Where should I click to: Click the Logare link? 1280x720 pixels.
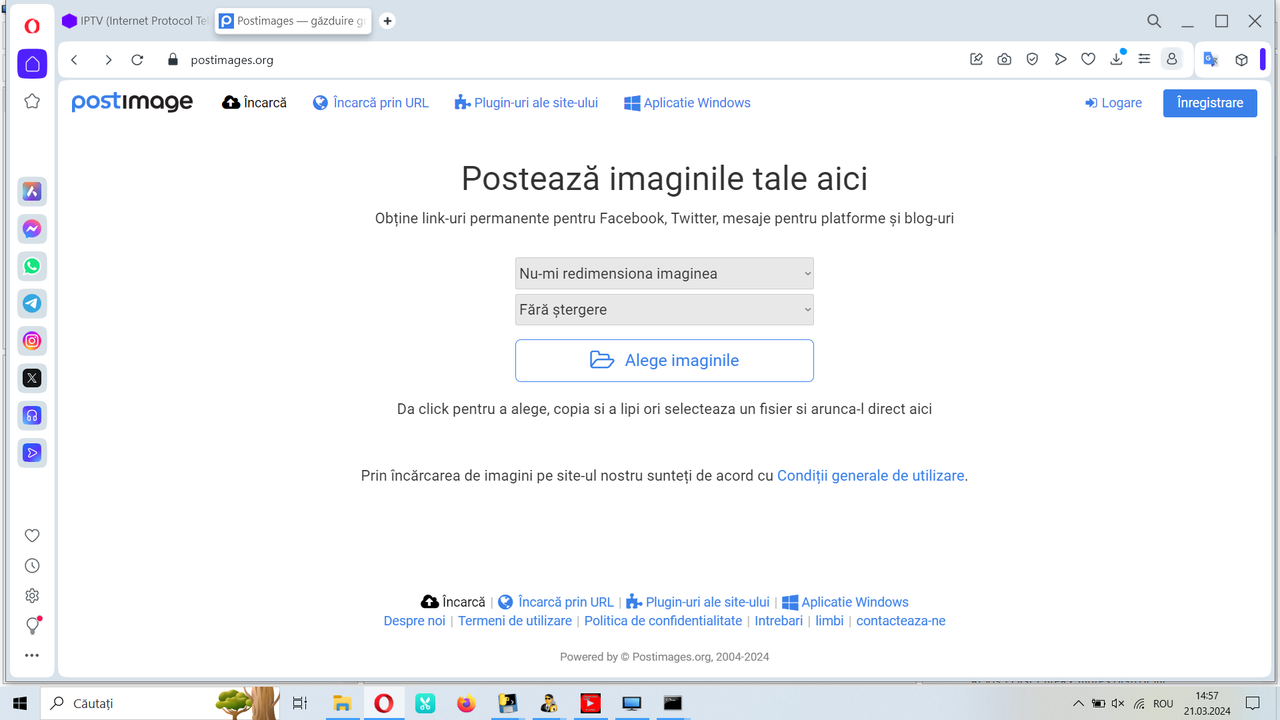pyautogui.click(x=1113, y=103)
